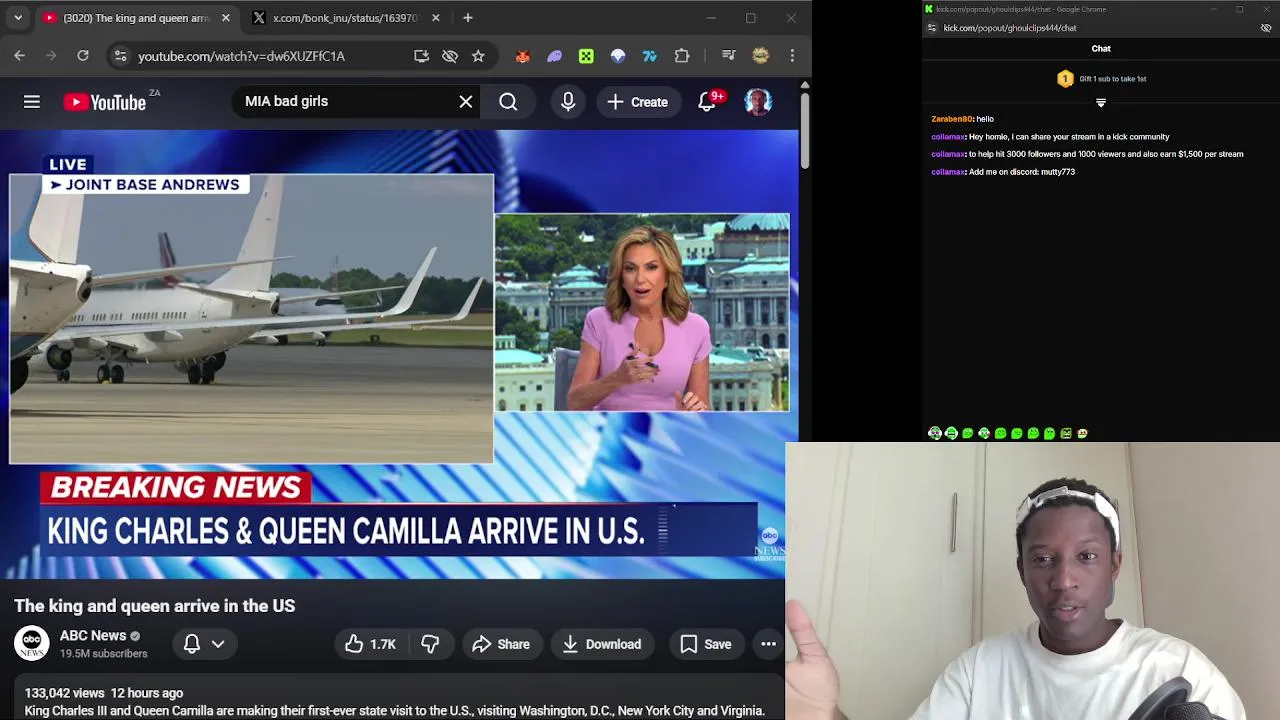The width and height of the screenshot is (1280, 720).
Task: Open the Extensions puzzle menu
Action: click(x=682, y=56)
